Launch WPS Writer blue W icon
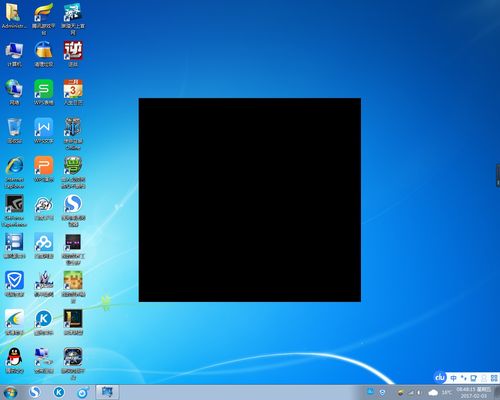 coord(44,127)
